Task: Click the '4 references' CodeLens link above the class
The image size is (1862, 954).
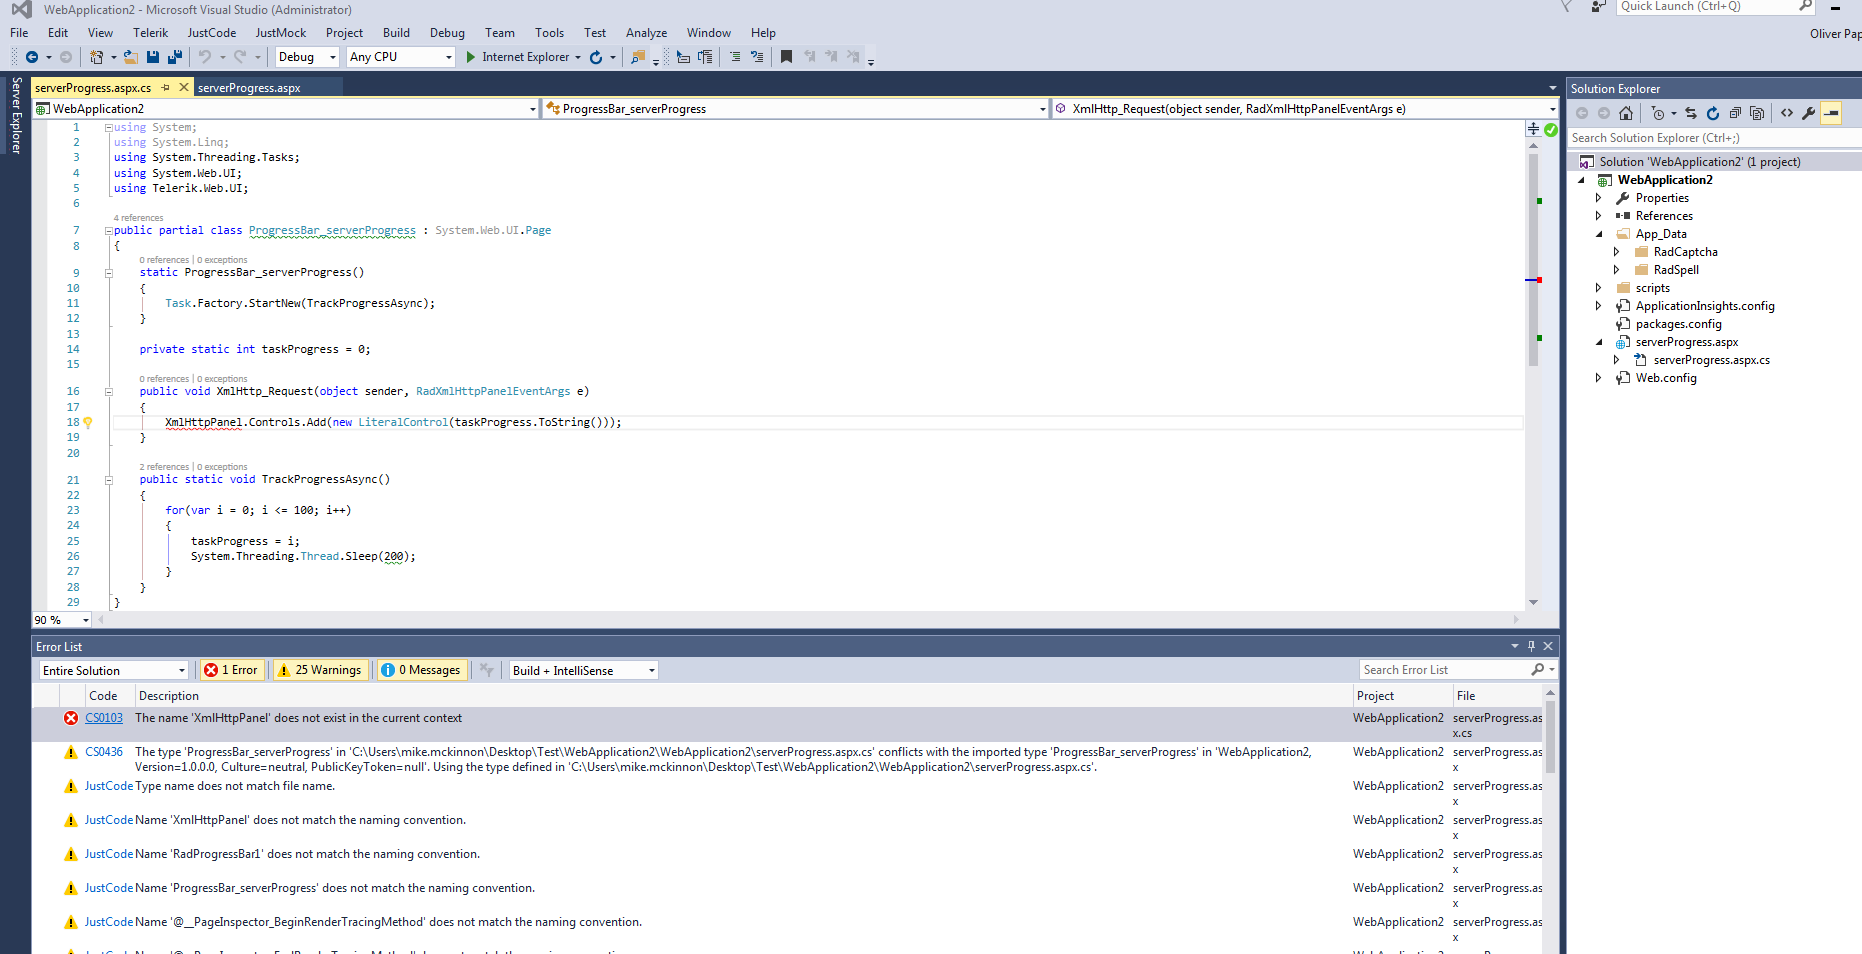Action: pos(138,218)
